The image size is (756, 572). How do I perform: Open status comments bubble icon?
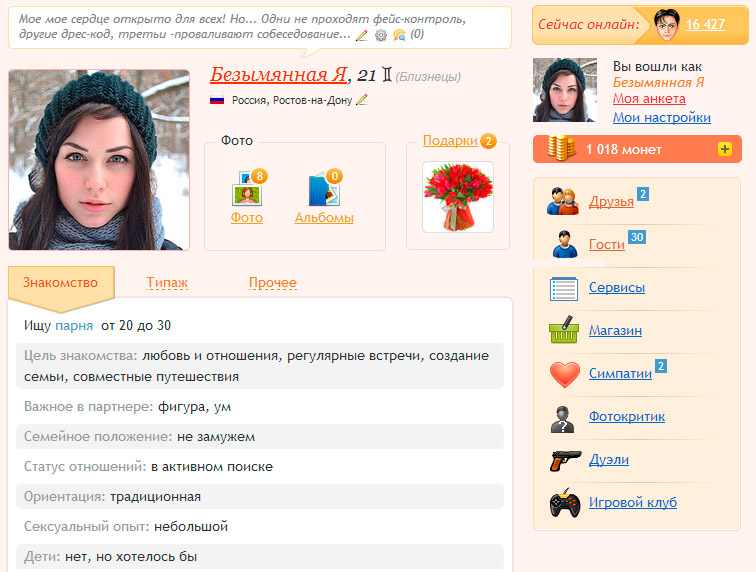point(399,35)
